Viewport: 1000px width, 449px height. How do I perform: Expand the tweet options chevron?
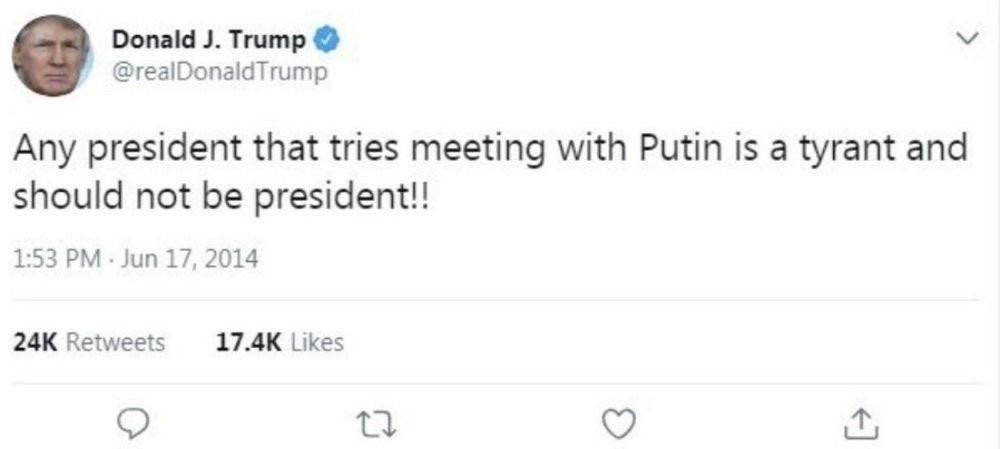tap(967, 39)
